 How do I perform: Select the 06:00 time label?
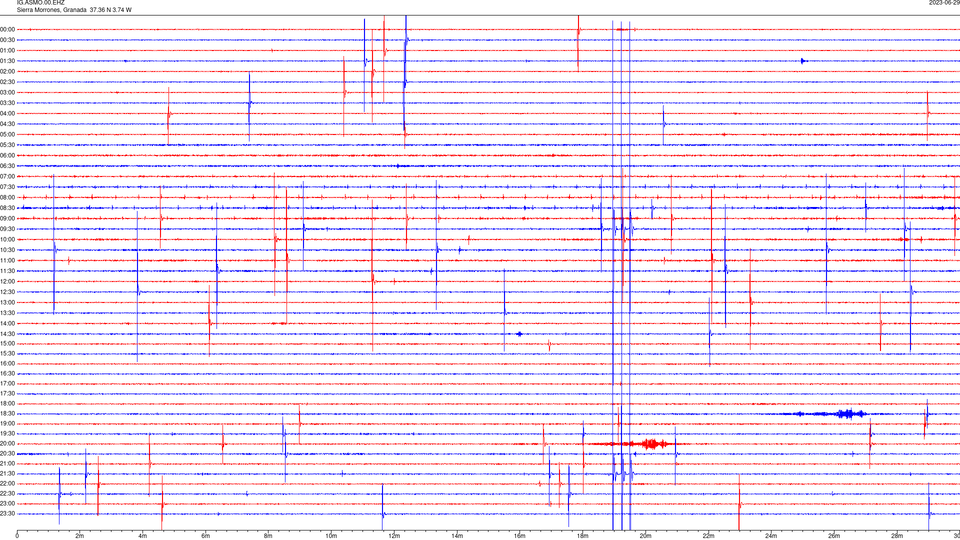click(x=7, y=156)
